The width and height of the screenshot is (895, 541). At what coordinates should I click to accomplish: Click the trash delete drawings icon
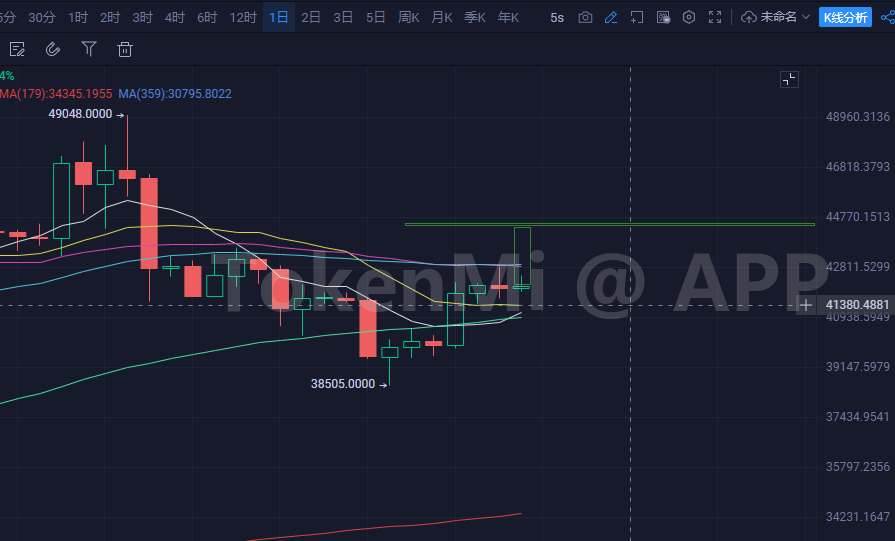click(124, 49)
